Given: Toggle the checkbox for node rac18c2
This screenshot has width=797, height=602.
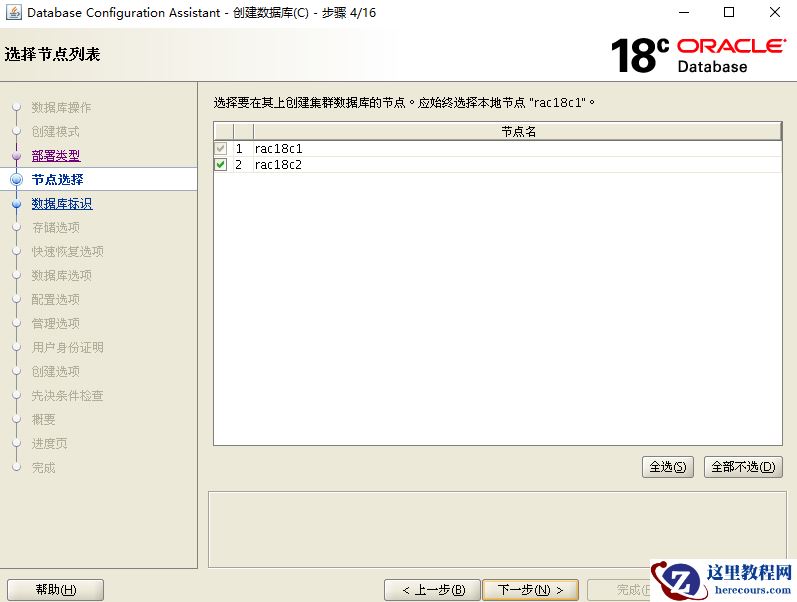Looking at the screenshot, I should click(x=221, y=164).
